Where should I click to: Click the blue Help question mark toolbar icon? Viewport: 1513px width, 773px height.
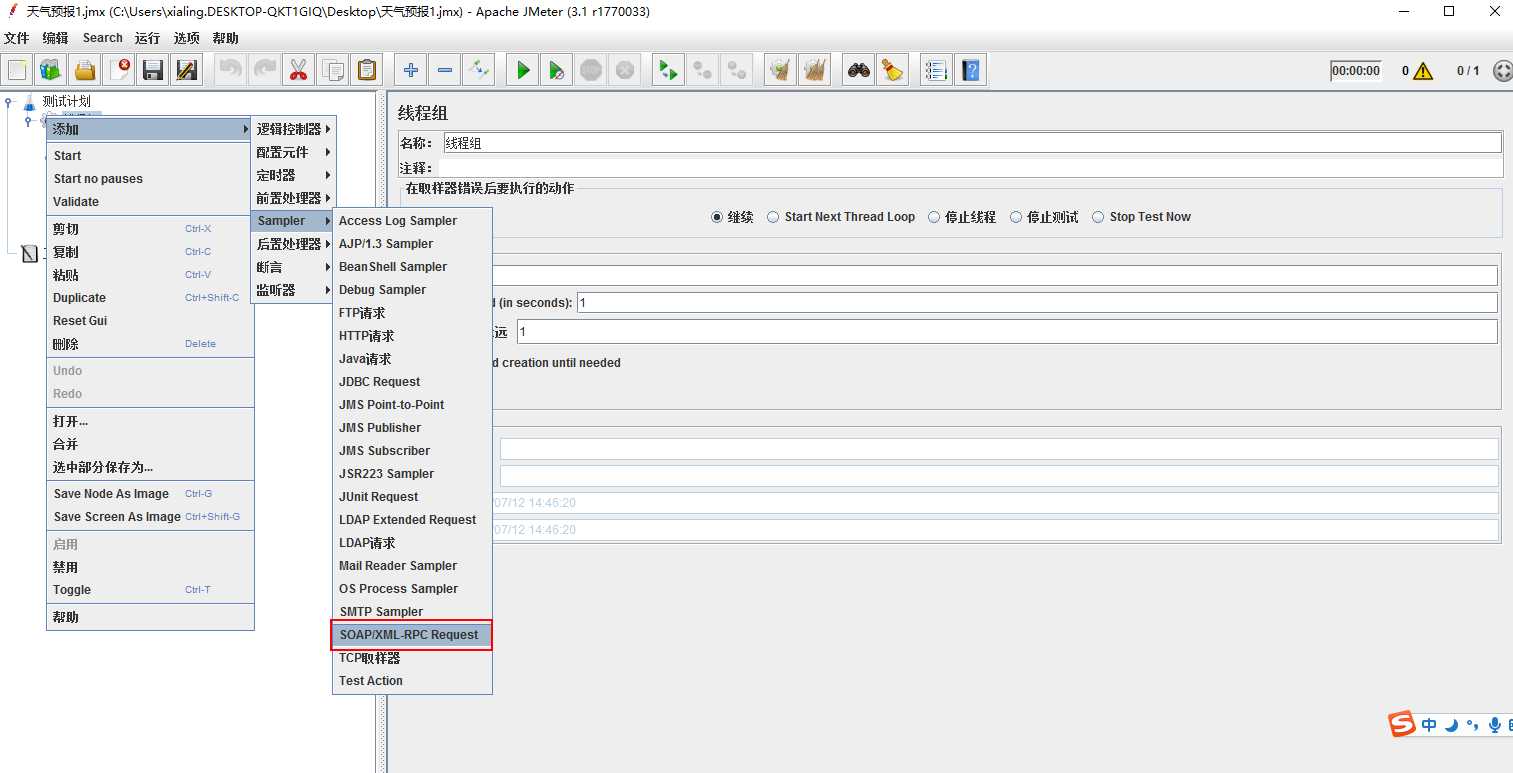pos(970,70)
